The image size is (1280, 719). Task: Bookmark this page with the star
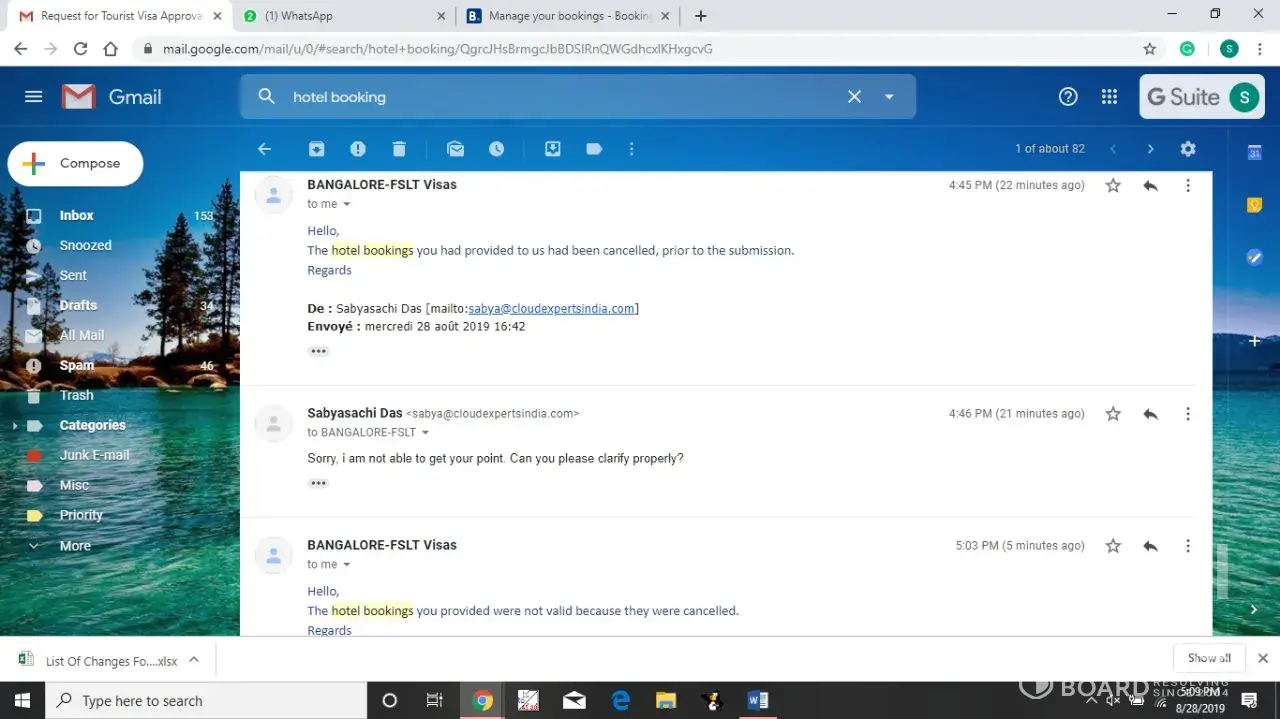pyautogui.click(x=1149, y=48)
